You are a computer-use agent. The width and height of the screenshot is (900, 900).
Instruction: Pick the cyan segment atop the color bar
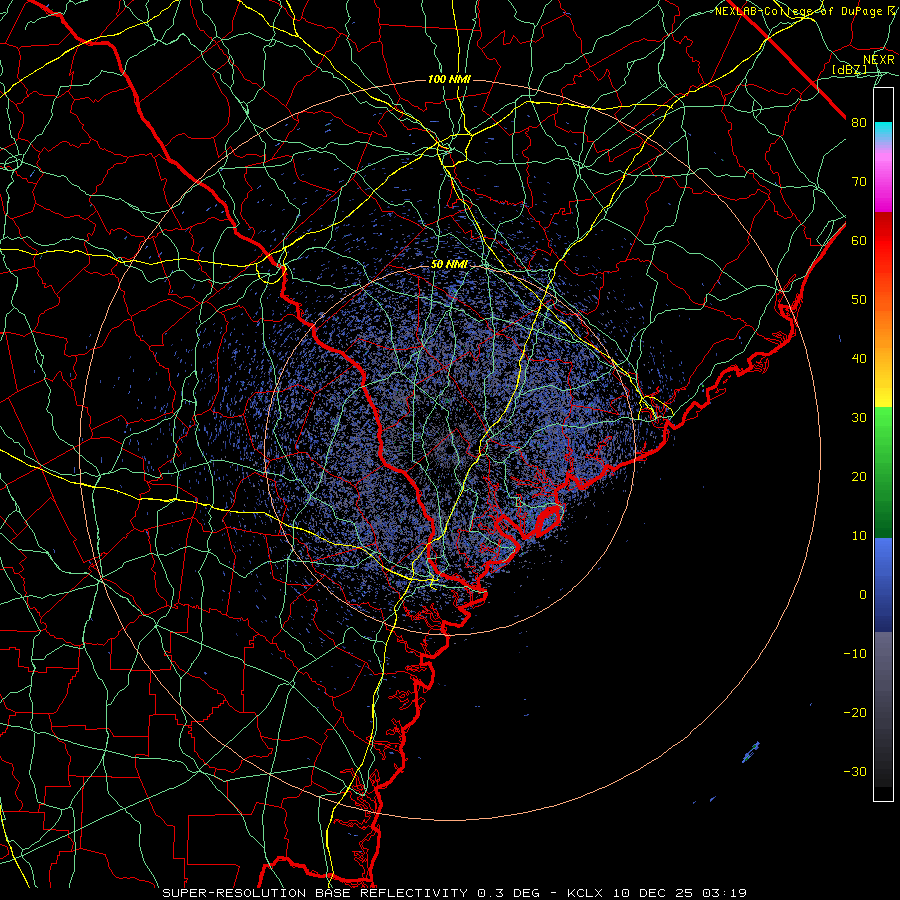pos(883,131)
